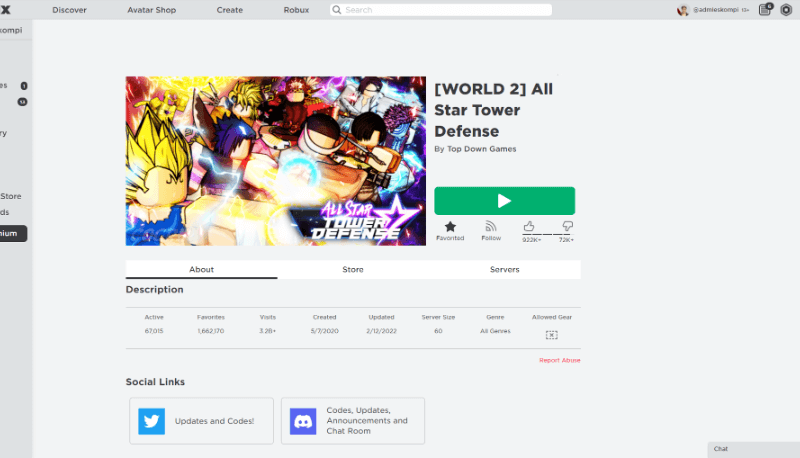Switch to the Servers tab

point(505,269)
